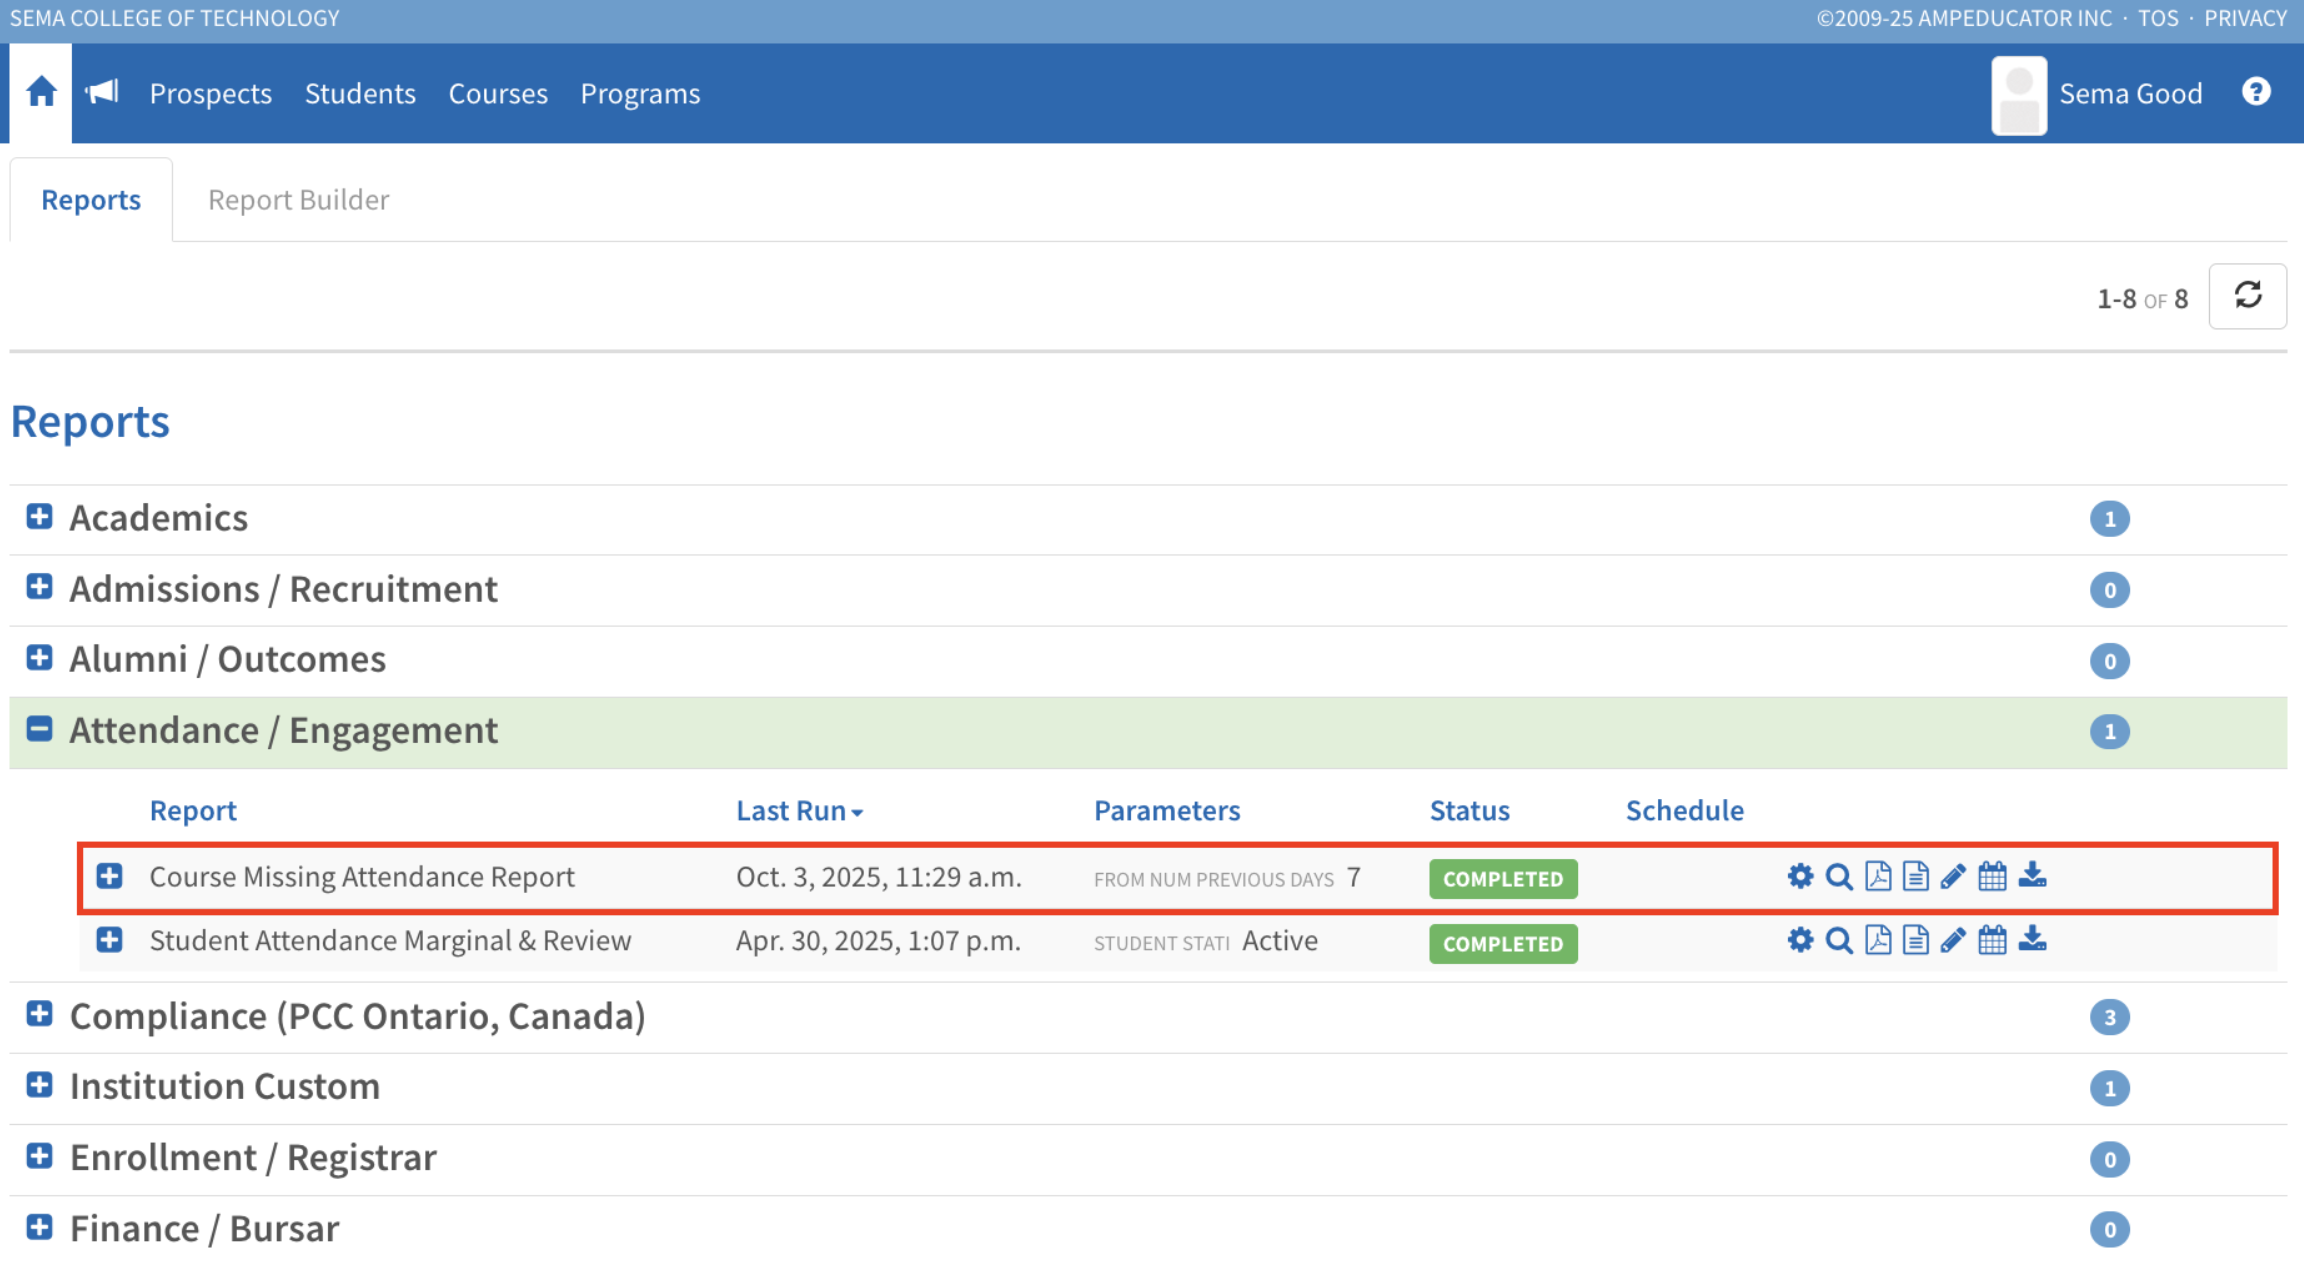Click the download icon for Student Attendance Marginal & Review

[2032, 941]
